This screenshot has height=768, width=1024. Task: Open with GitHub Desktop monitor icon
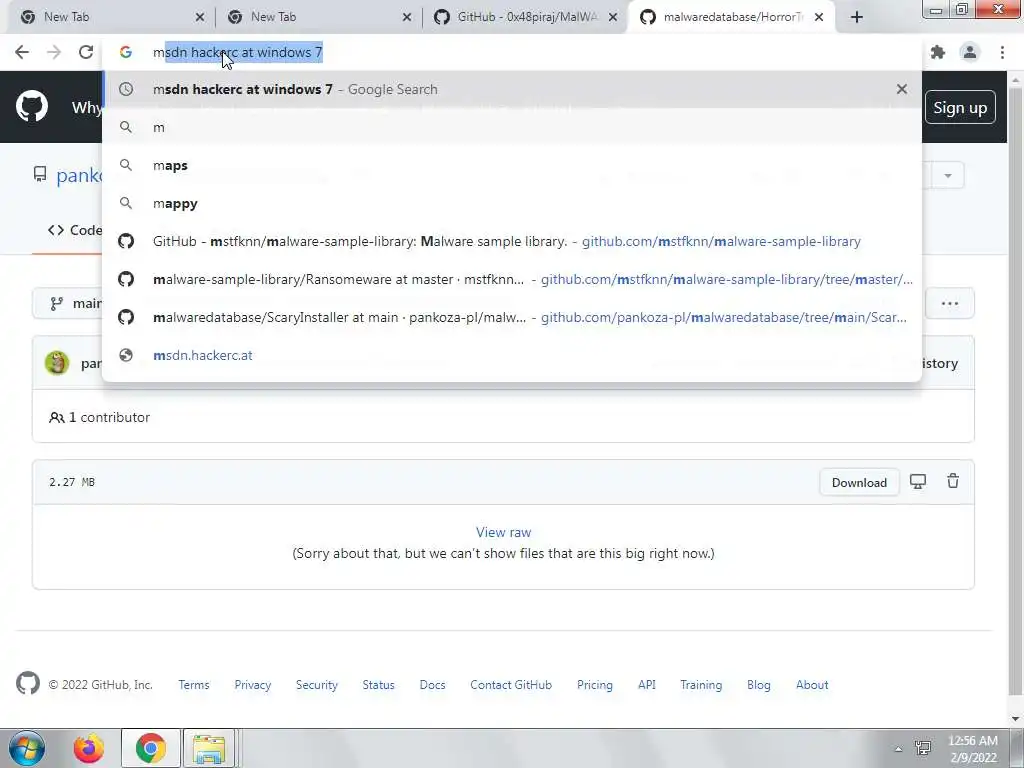[x=918, y=481]
